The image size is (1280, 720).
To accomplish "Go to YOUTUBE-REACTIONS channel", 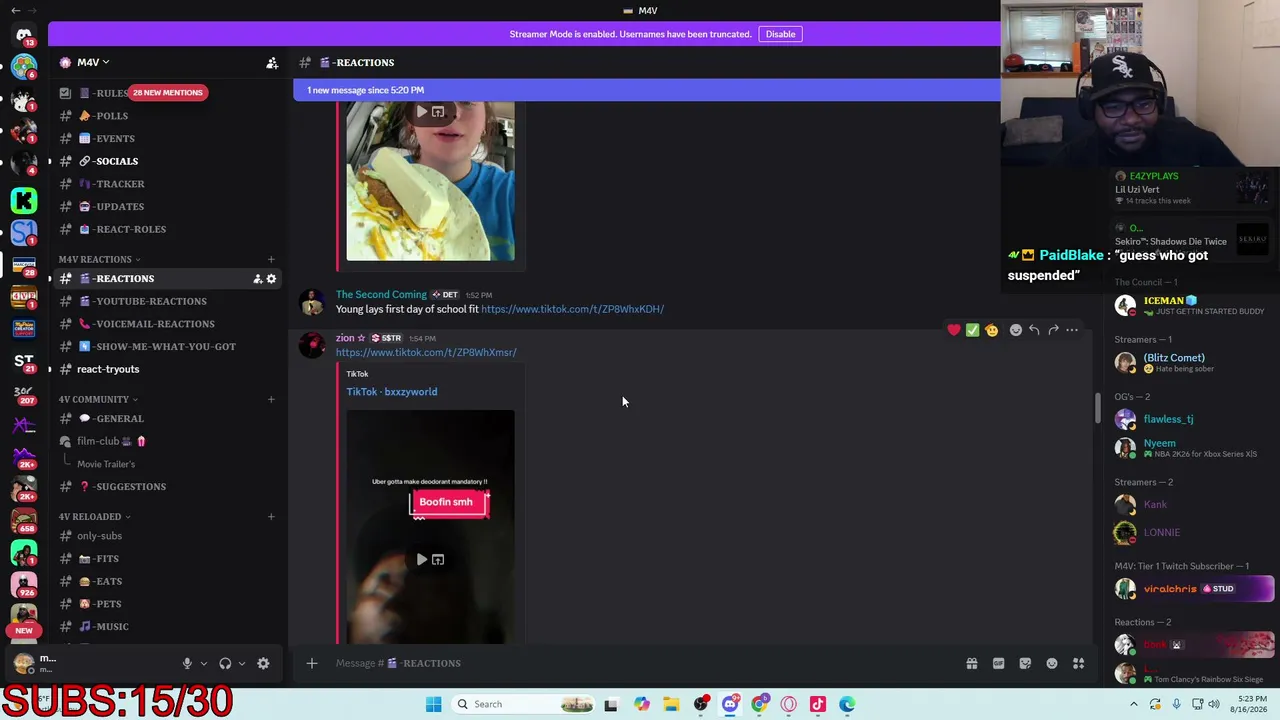I will click(x=166, y=301).
